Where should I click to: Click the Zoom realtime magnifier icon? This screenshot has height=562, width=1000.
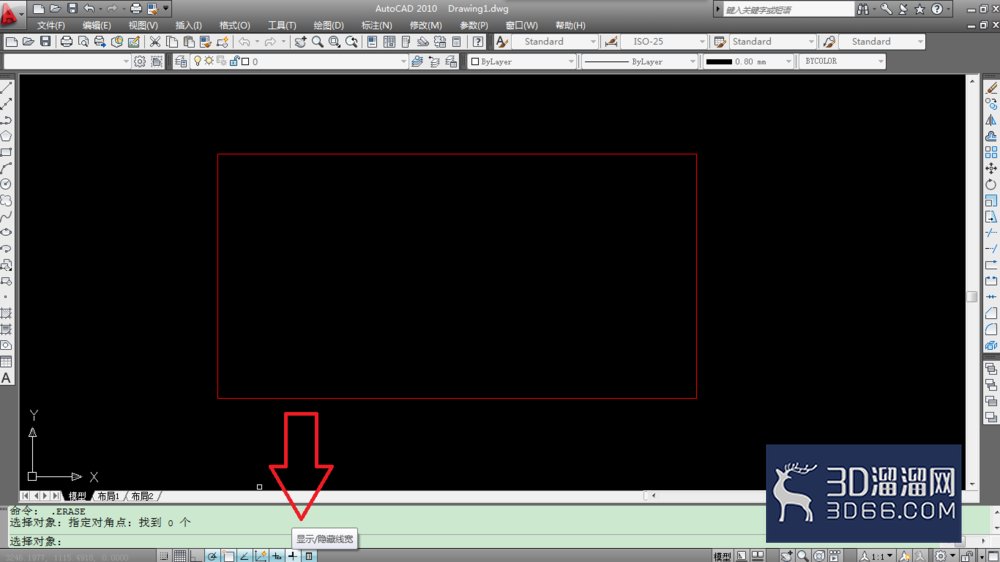point(317,41)
